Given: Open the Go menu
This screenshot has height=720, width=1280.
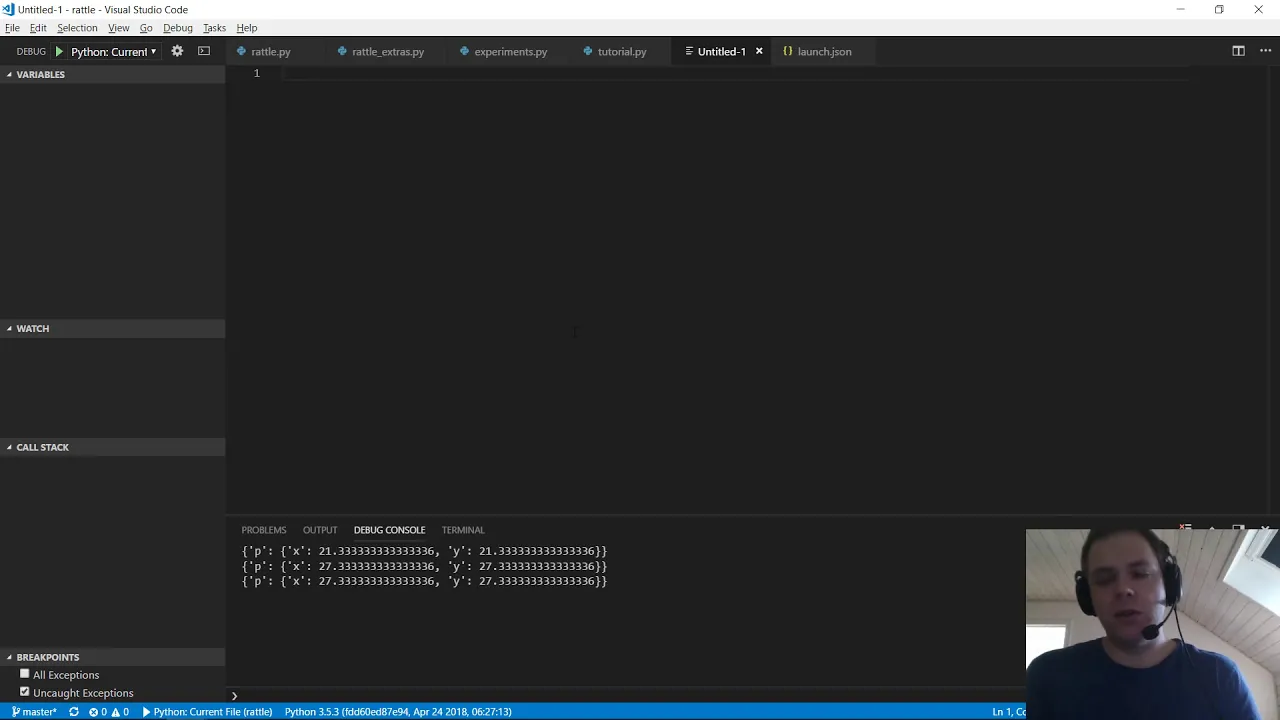Looking at the screenshot, I should tap(146, 28).
